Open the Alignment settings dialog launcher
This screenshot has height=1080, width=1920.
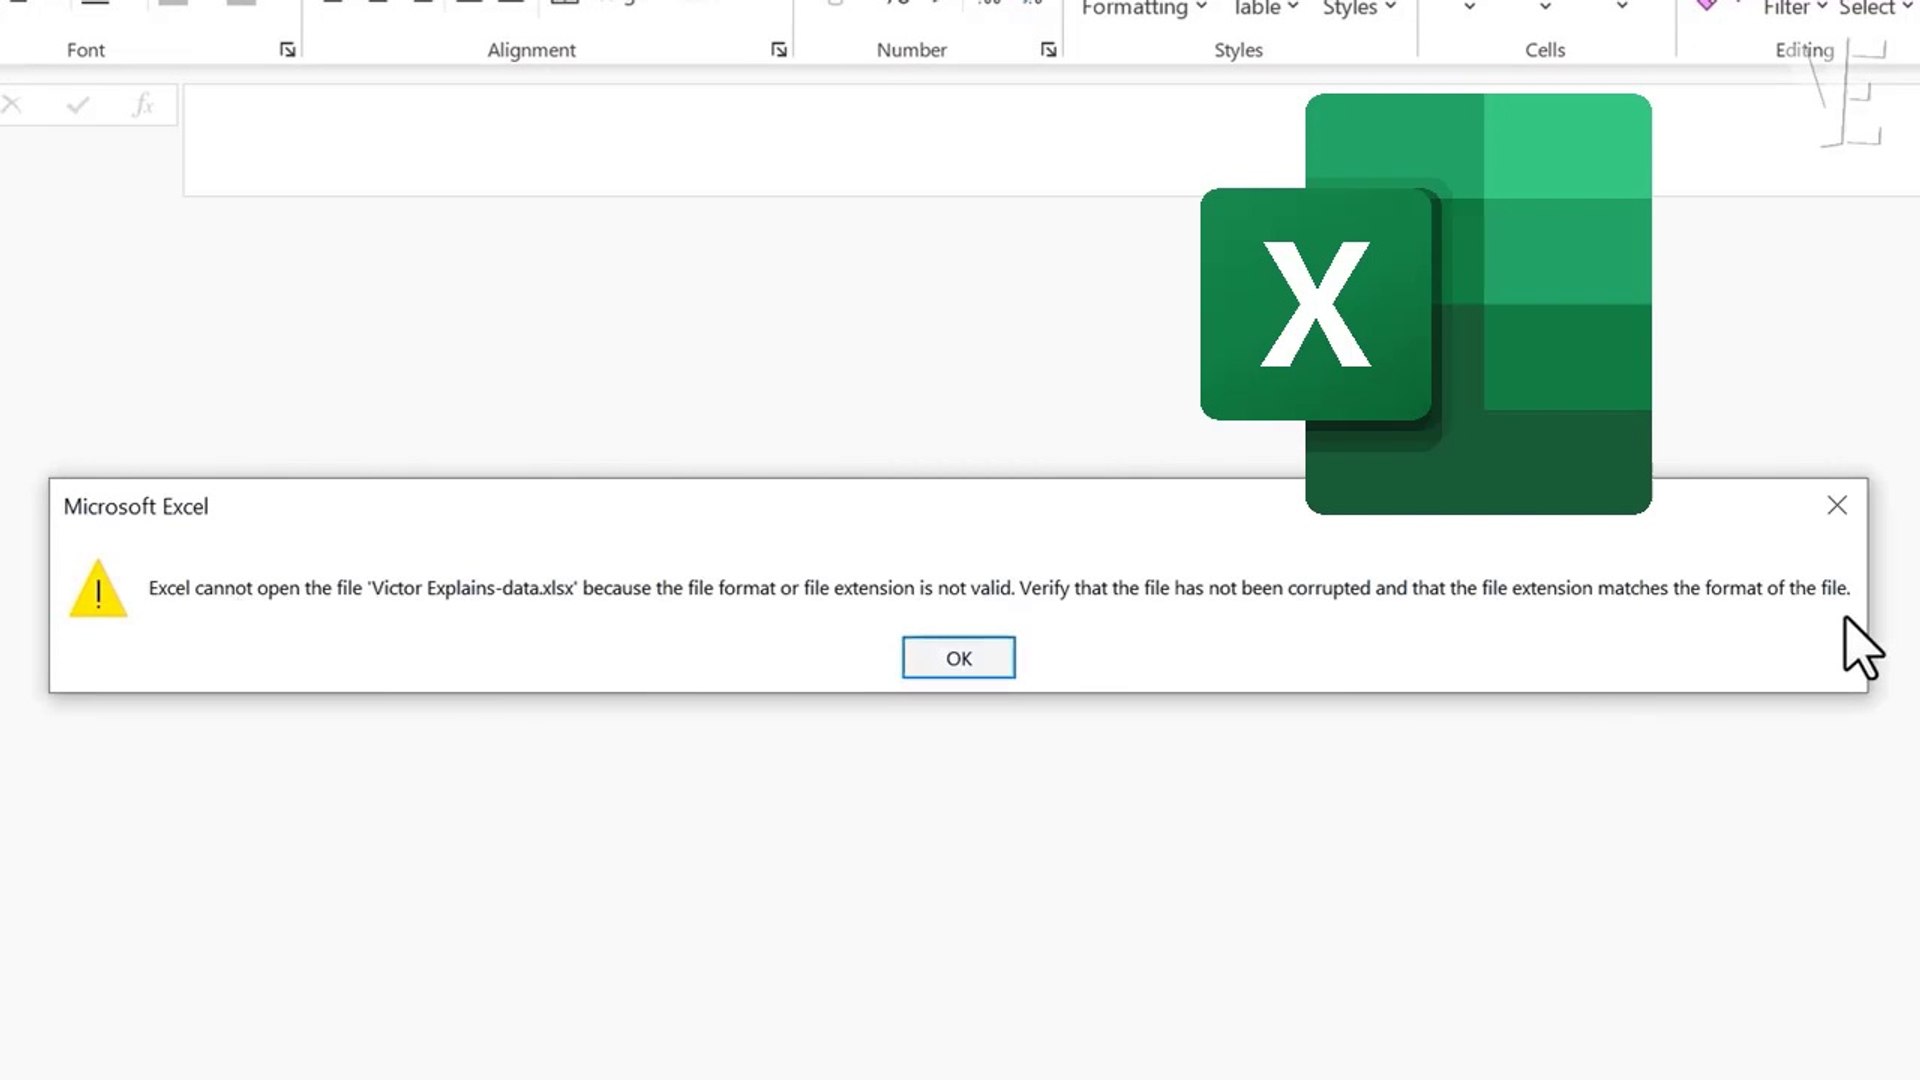coord(779,50)
